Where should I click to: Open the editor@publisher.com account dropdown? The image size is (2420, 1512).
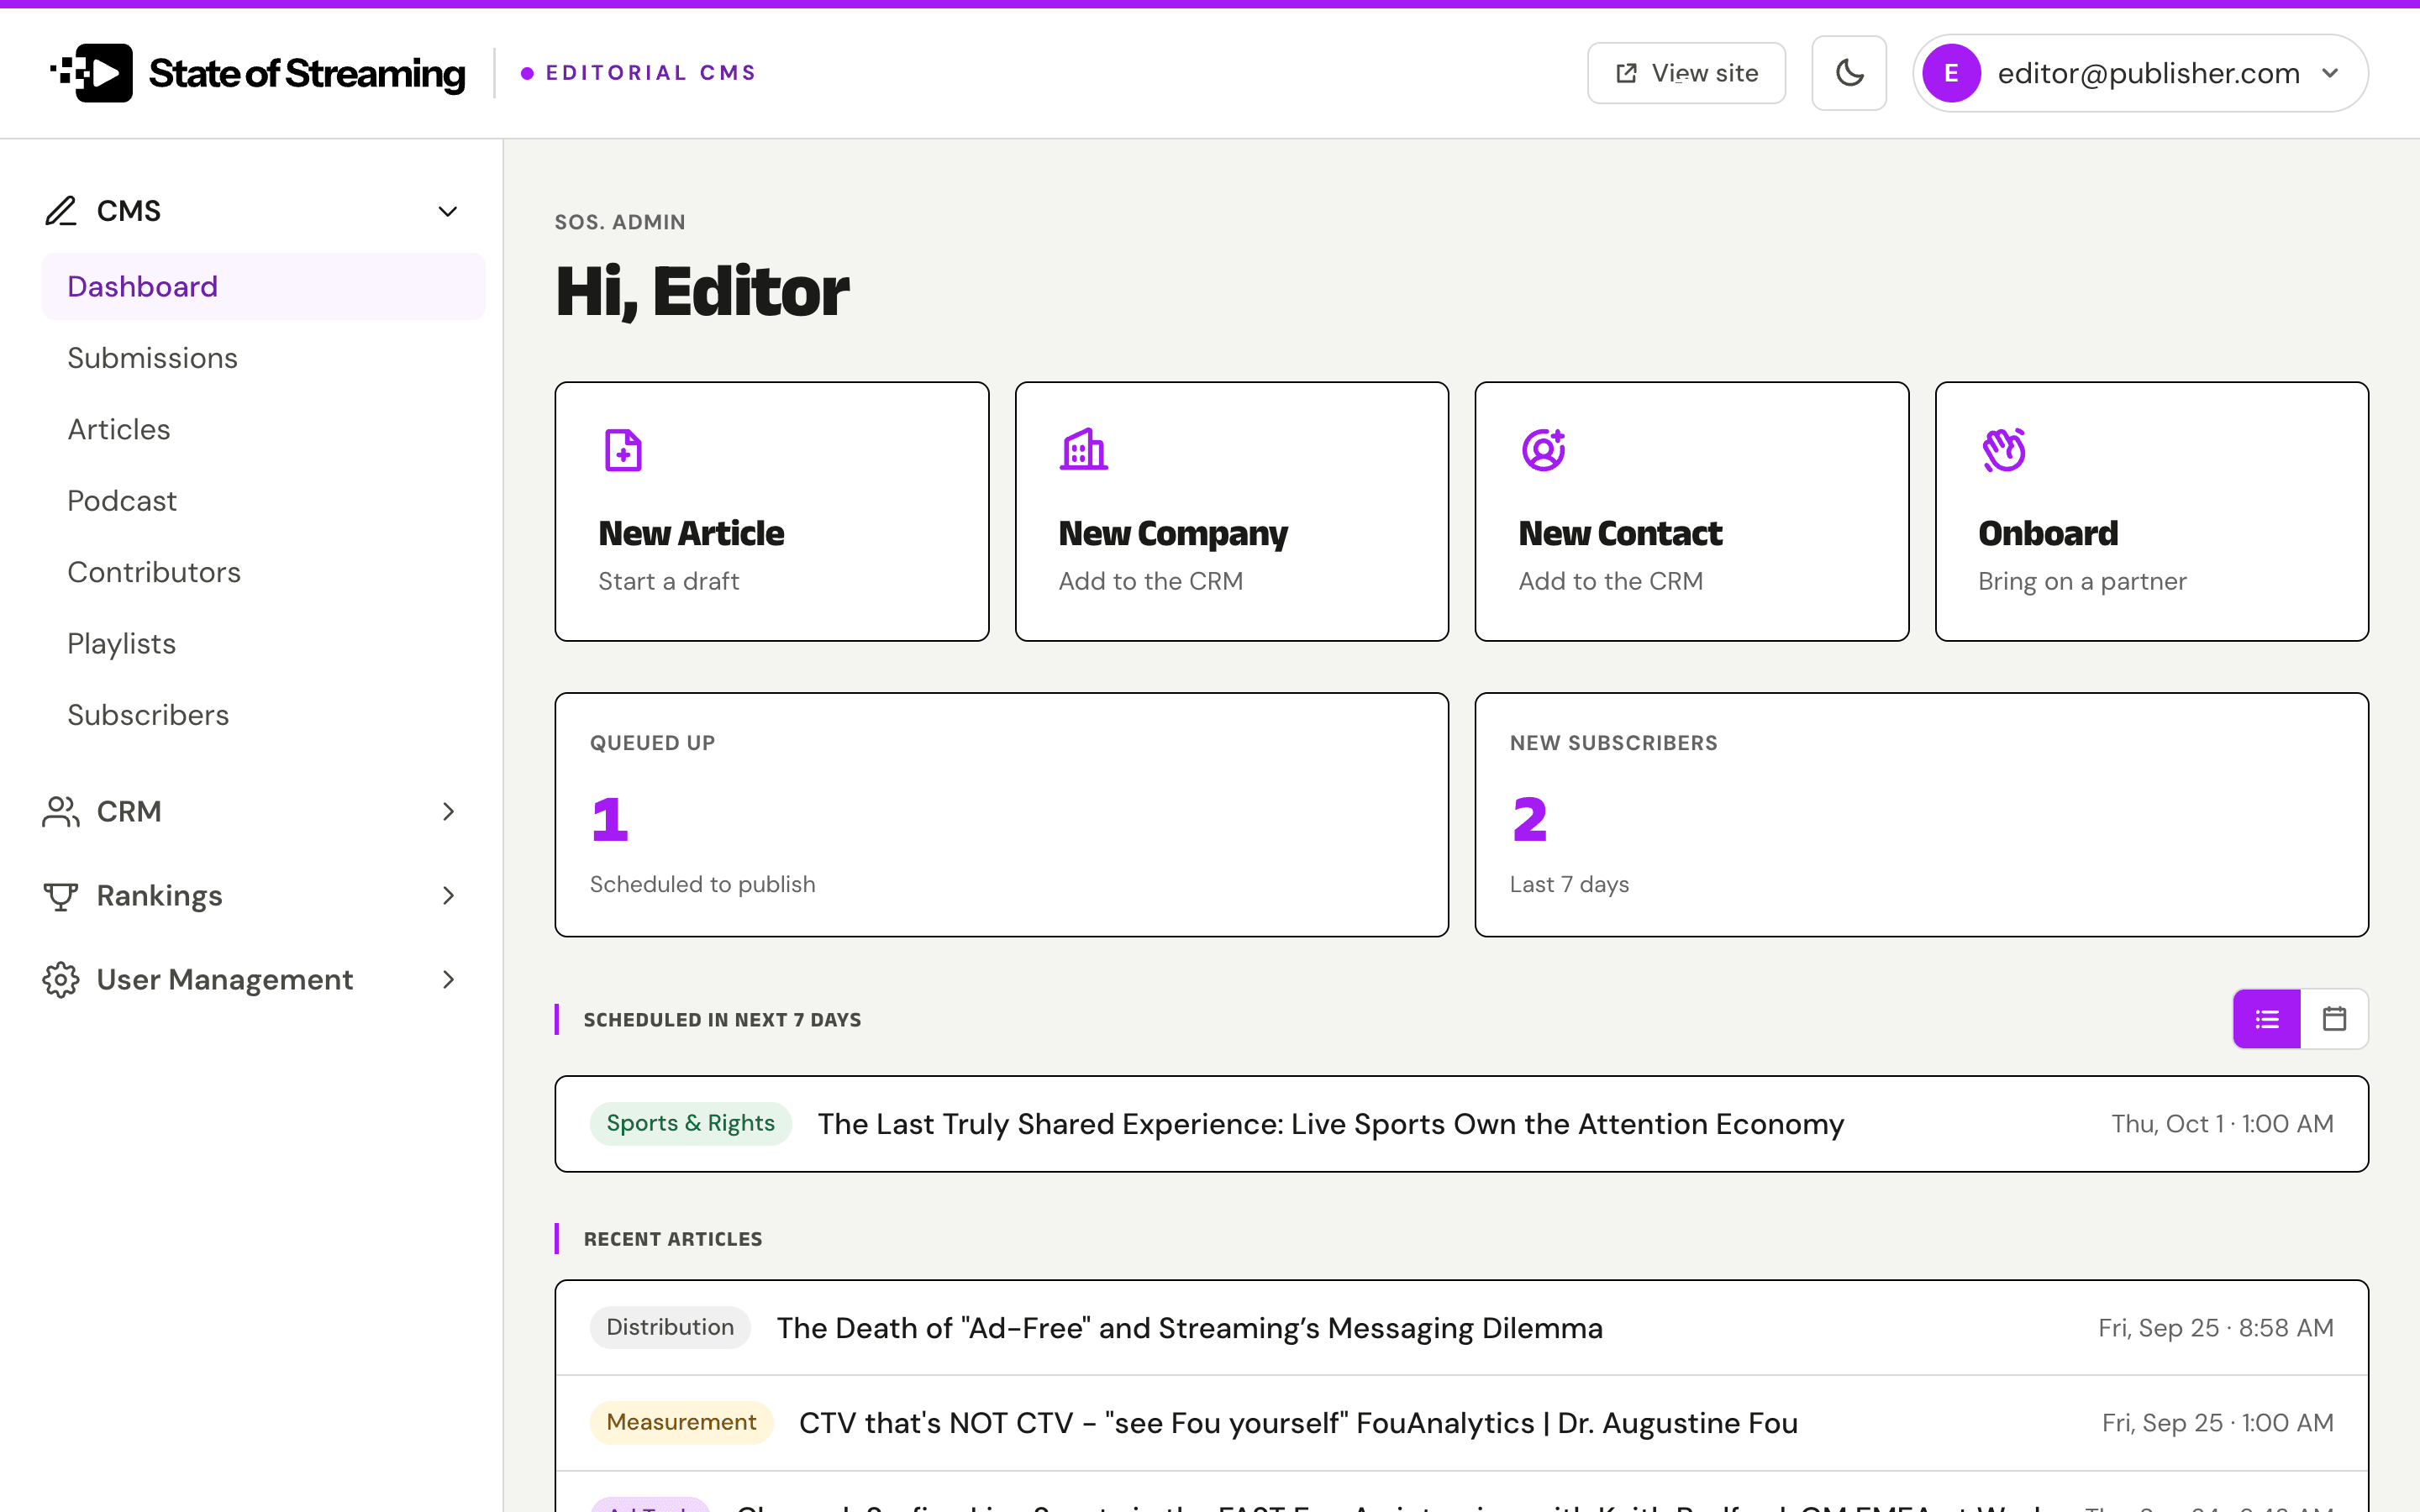(x=2140, y=73)
